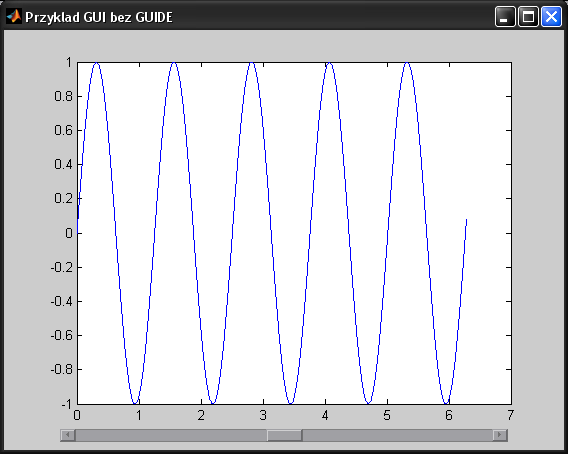Click the MATLAB logo icon in title bar
The image size is (568, 454).
[13, 16]
